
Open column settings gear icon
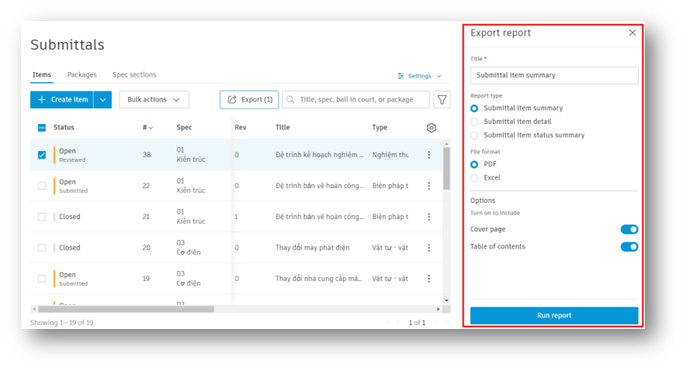pos(431,128)
